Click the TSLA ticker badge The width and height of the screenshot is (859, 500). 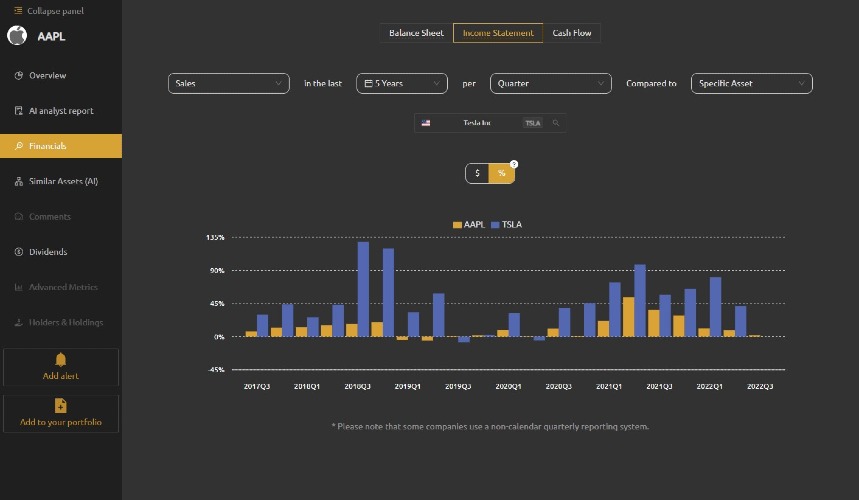(x=533, y=123)
